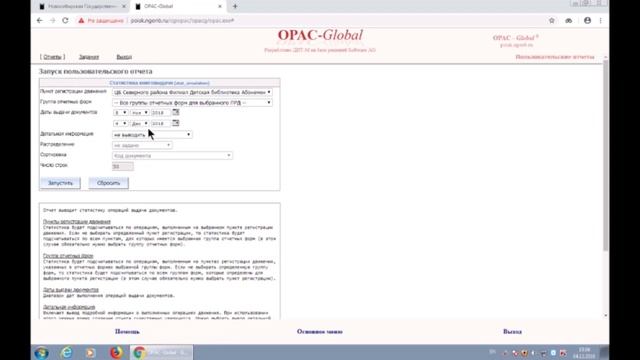Expand the Детальная информация dropdown
The height and width of the screenshot is (360, 640).
pyautogui.click(x=152, y=134)
